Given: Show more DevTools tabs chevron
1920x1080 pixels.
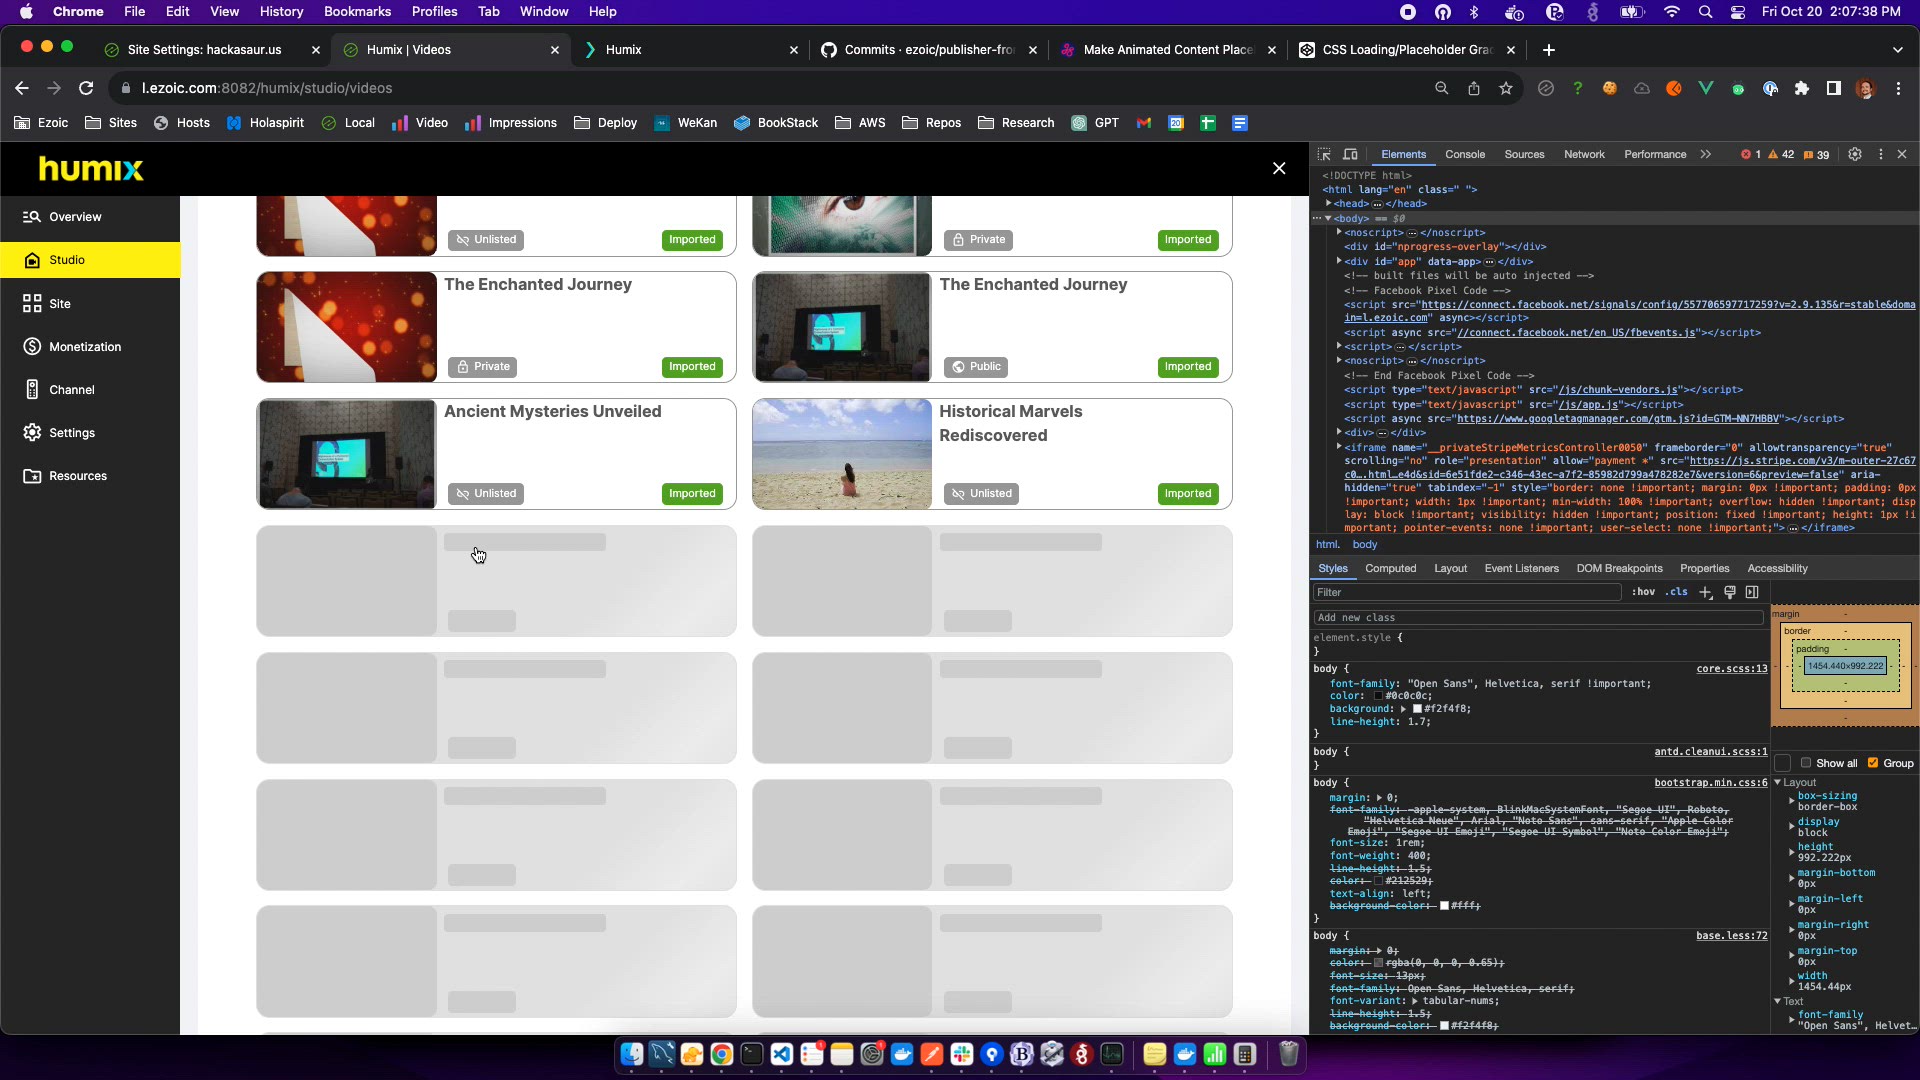Looking at the screenshot, I should [x=1706, y=154].
